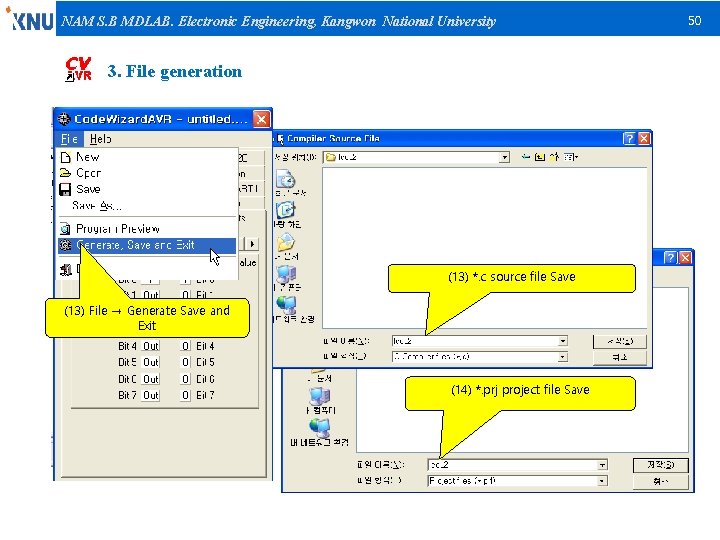The height and width of the screenshot is (540, 720).
Task: Open the Desktop place in Compiler Source File
Action: click(288, 215)
